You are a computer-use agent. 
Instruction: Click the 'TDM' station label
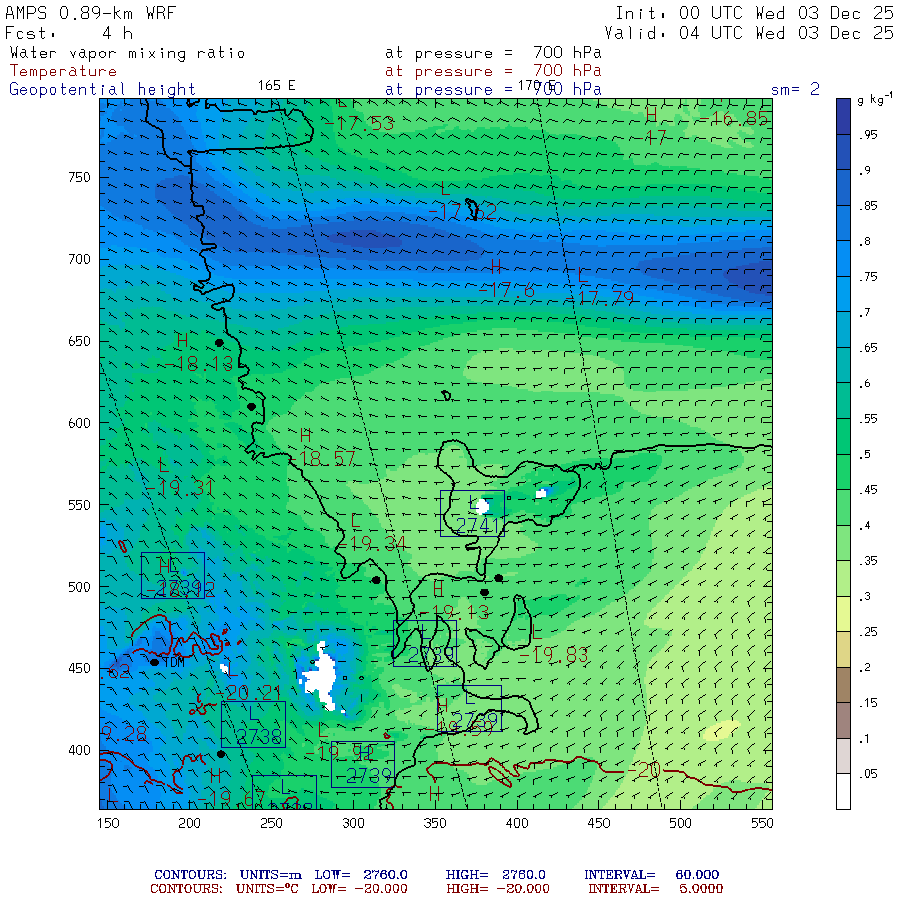pyautogui.click(x=174, y=662)
